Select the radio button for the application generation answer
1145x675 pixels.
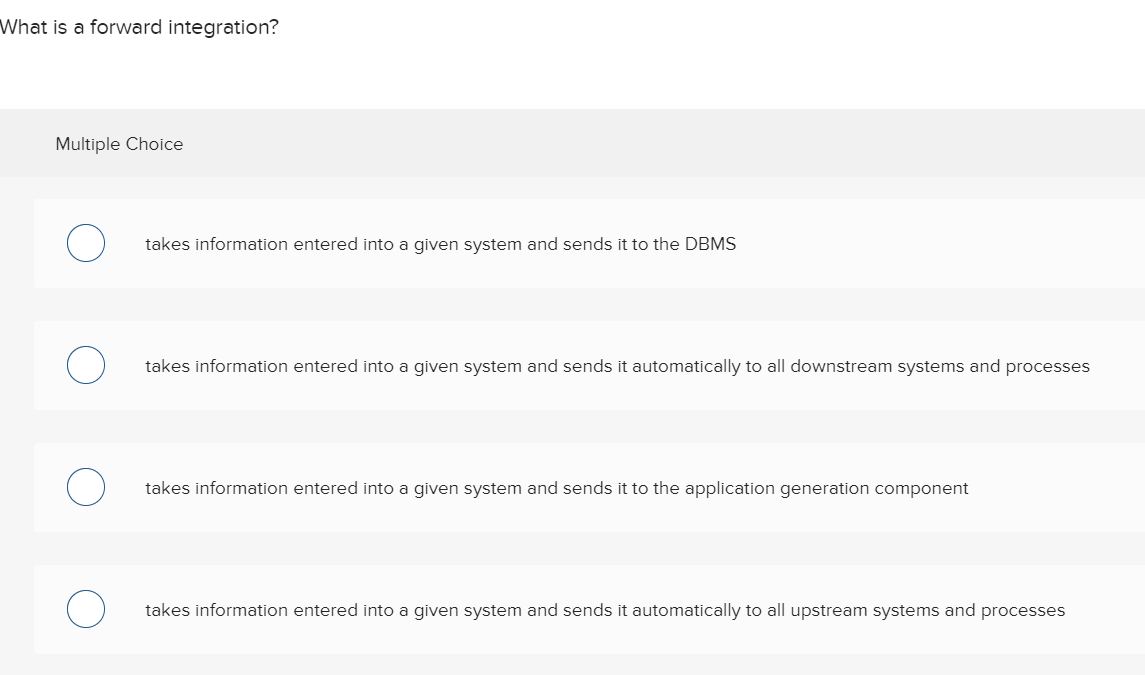point(85,487)
